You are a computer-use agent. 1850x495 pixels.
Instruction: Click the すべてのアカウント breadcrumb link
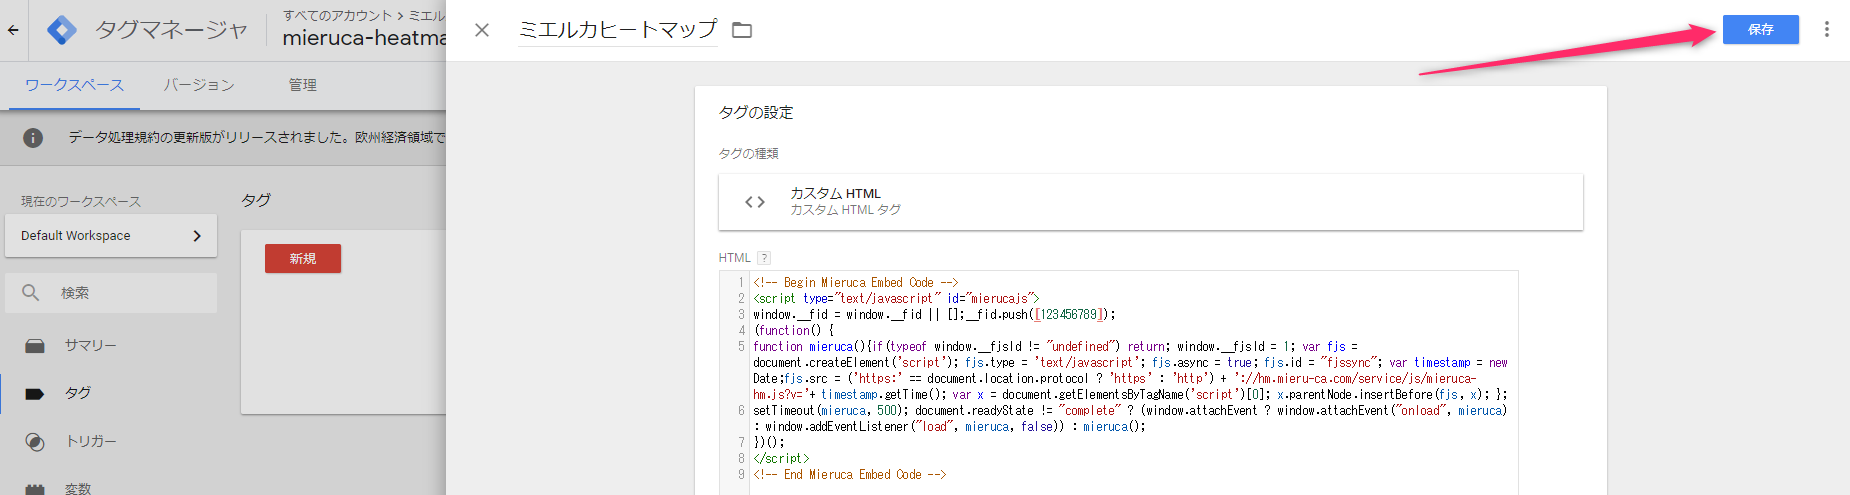point(337,15)
